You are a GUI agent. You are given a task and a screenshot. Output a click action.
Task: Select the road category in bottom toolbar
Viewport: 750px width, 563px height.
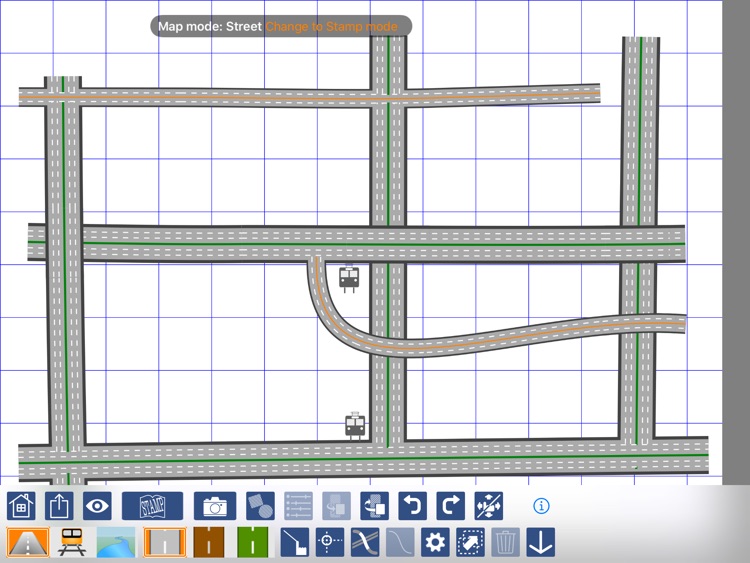[x=27, y=543]
